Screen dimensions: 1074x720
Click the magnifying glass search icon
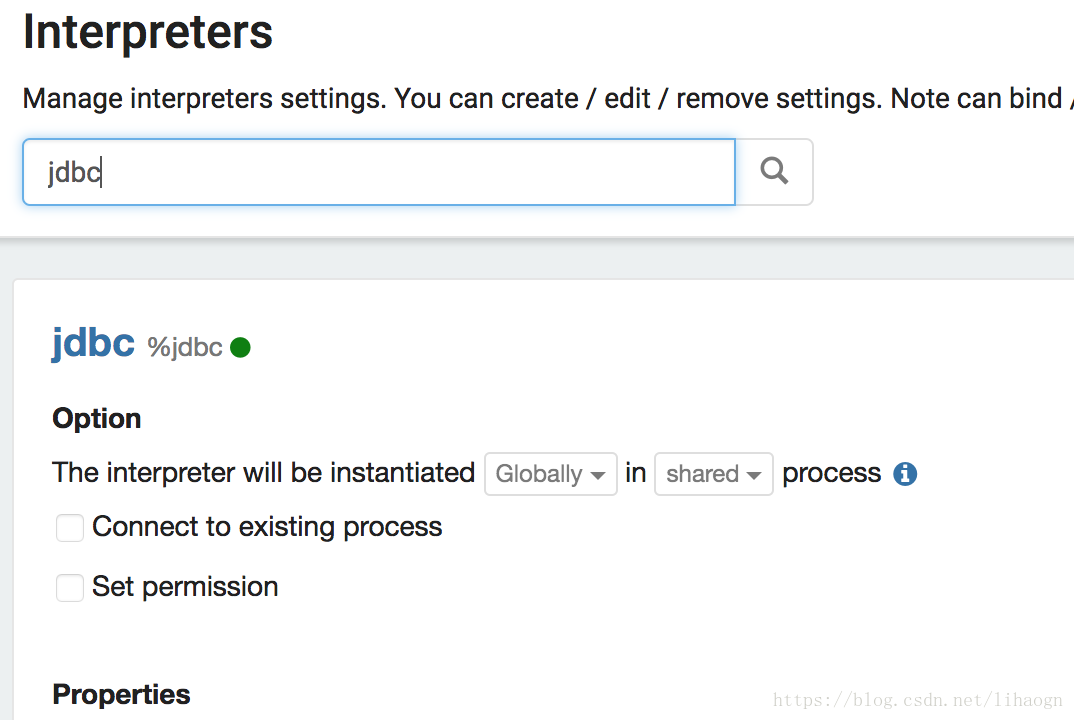tap(774, 171)
